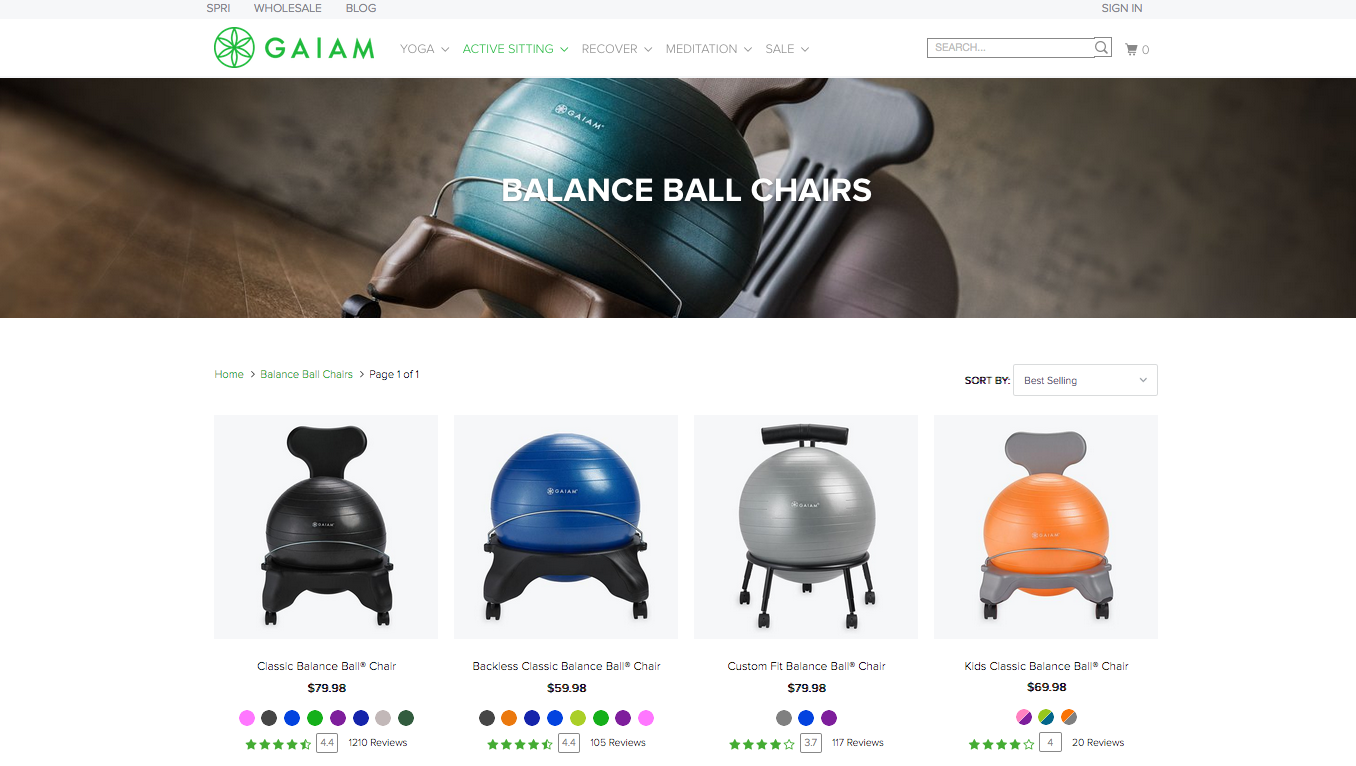The image size is (1356, 766).
Task: Expand the Yoga menu
Action: coord(424,49)
